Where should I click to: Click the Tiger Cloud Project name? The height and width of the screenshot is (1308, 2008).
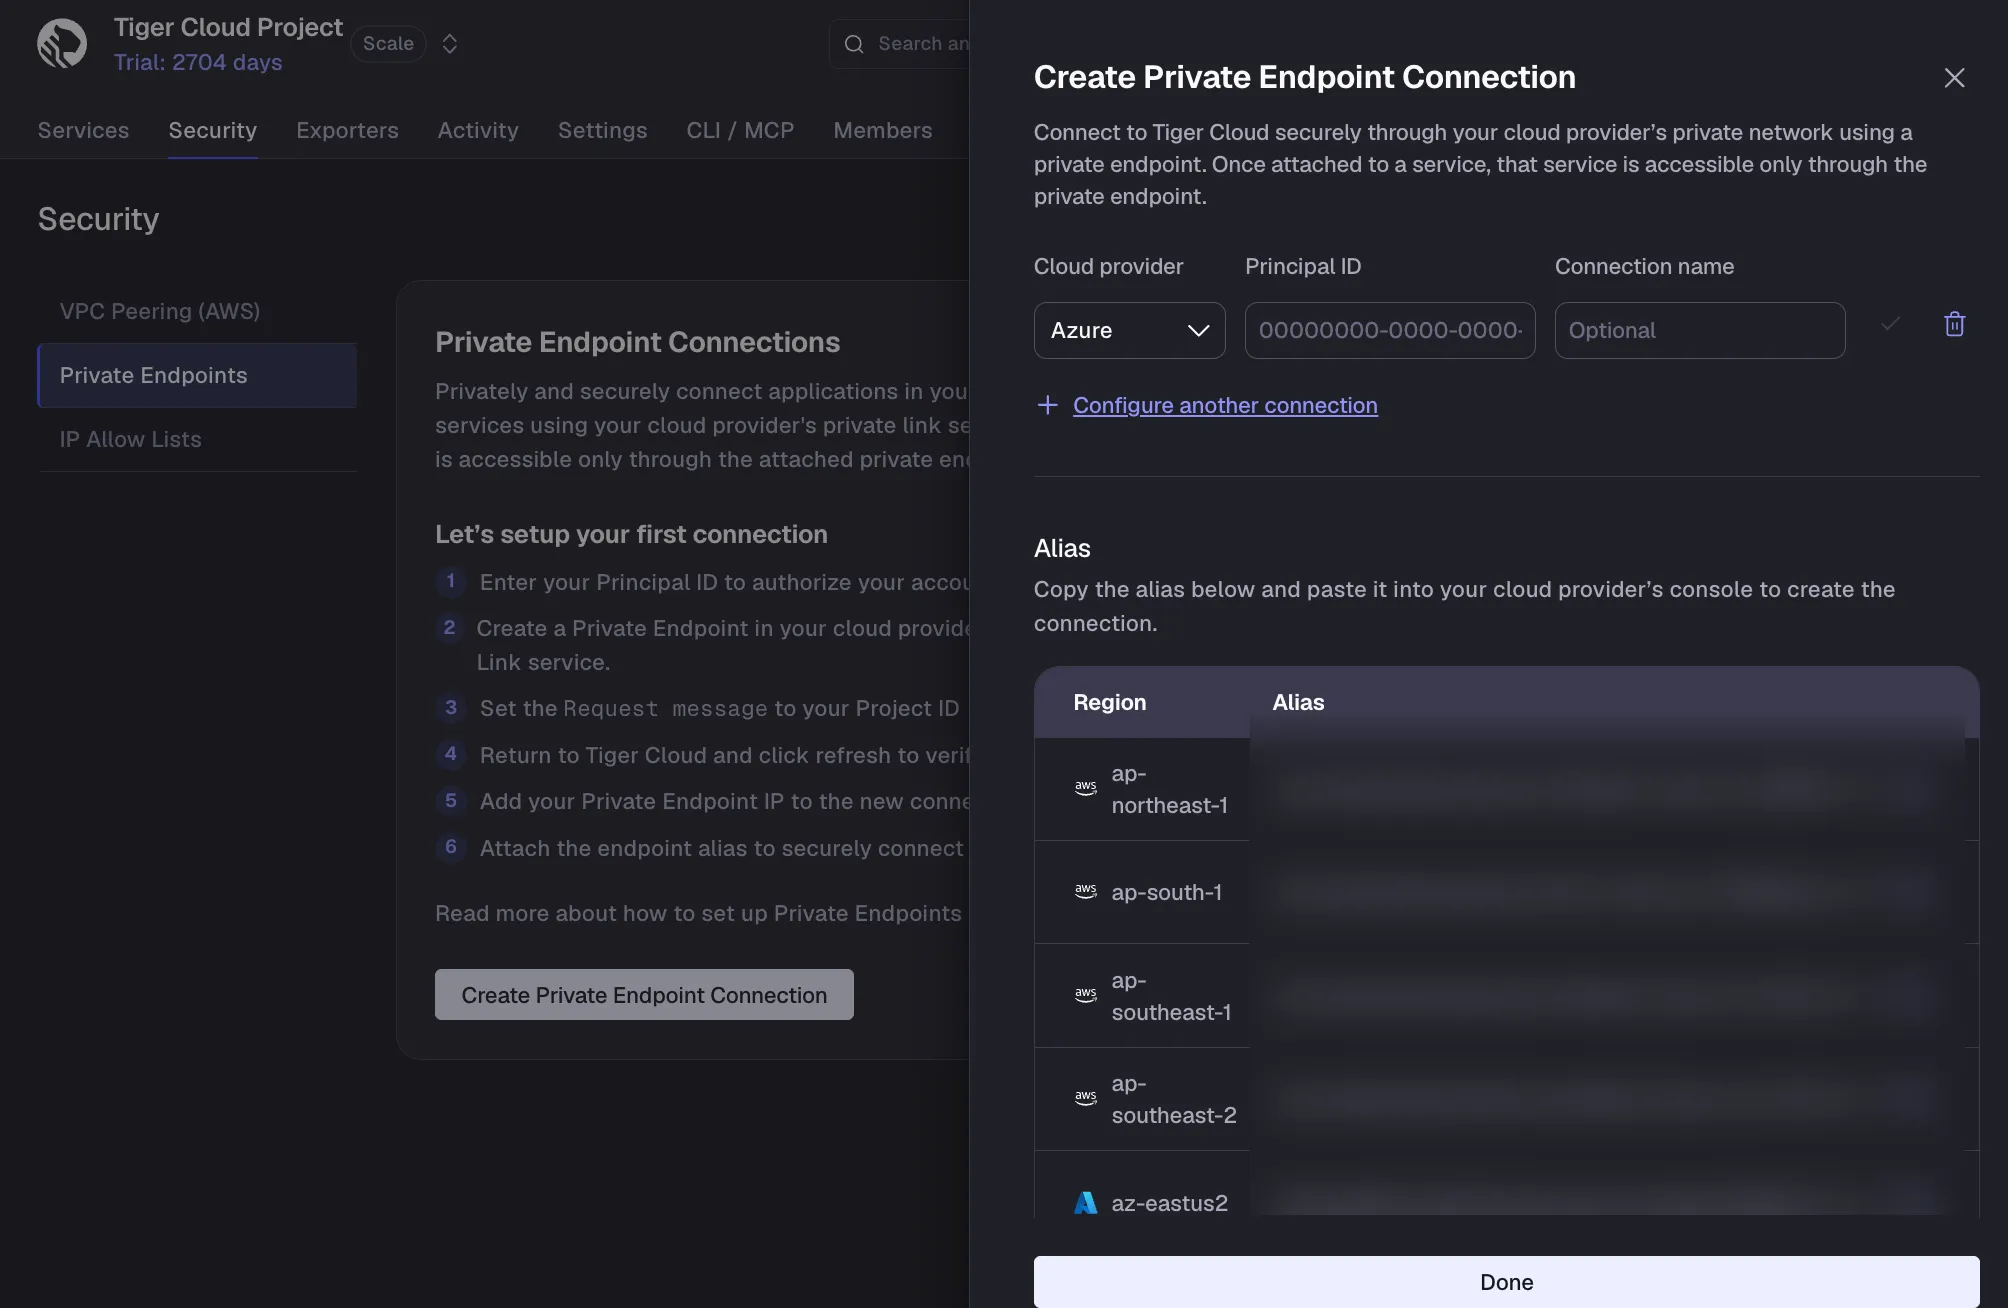(x=228, y=27)
